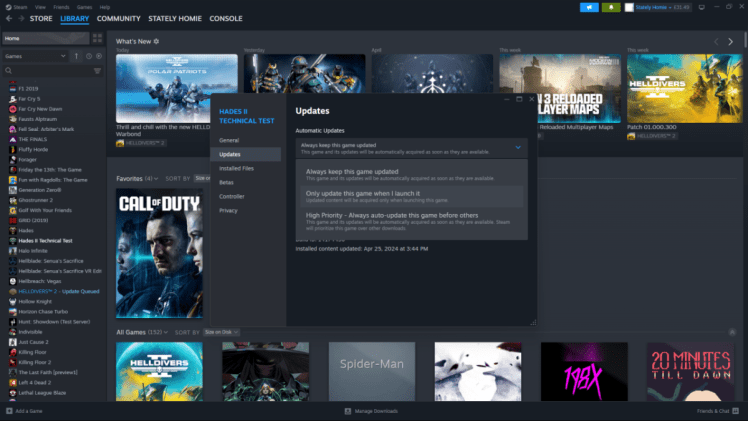Collapse the Automatic Updates dropdown
Screen dimensions: 748x421
tap(517, 147)
